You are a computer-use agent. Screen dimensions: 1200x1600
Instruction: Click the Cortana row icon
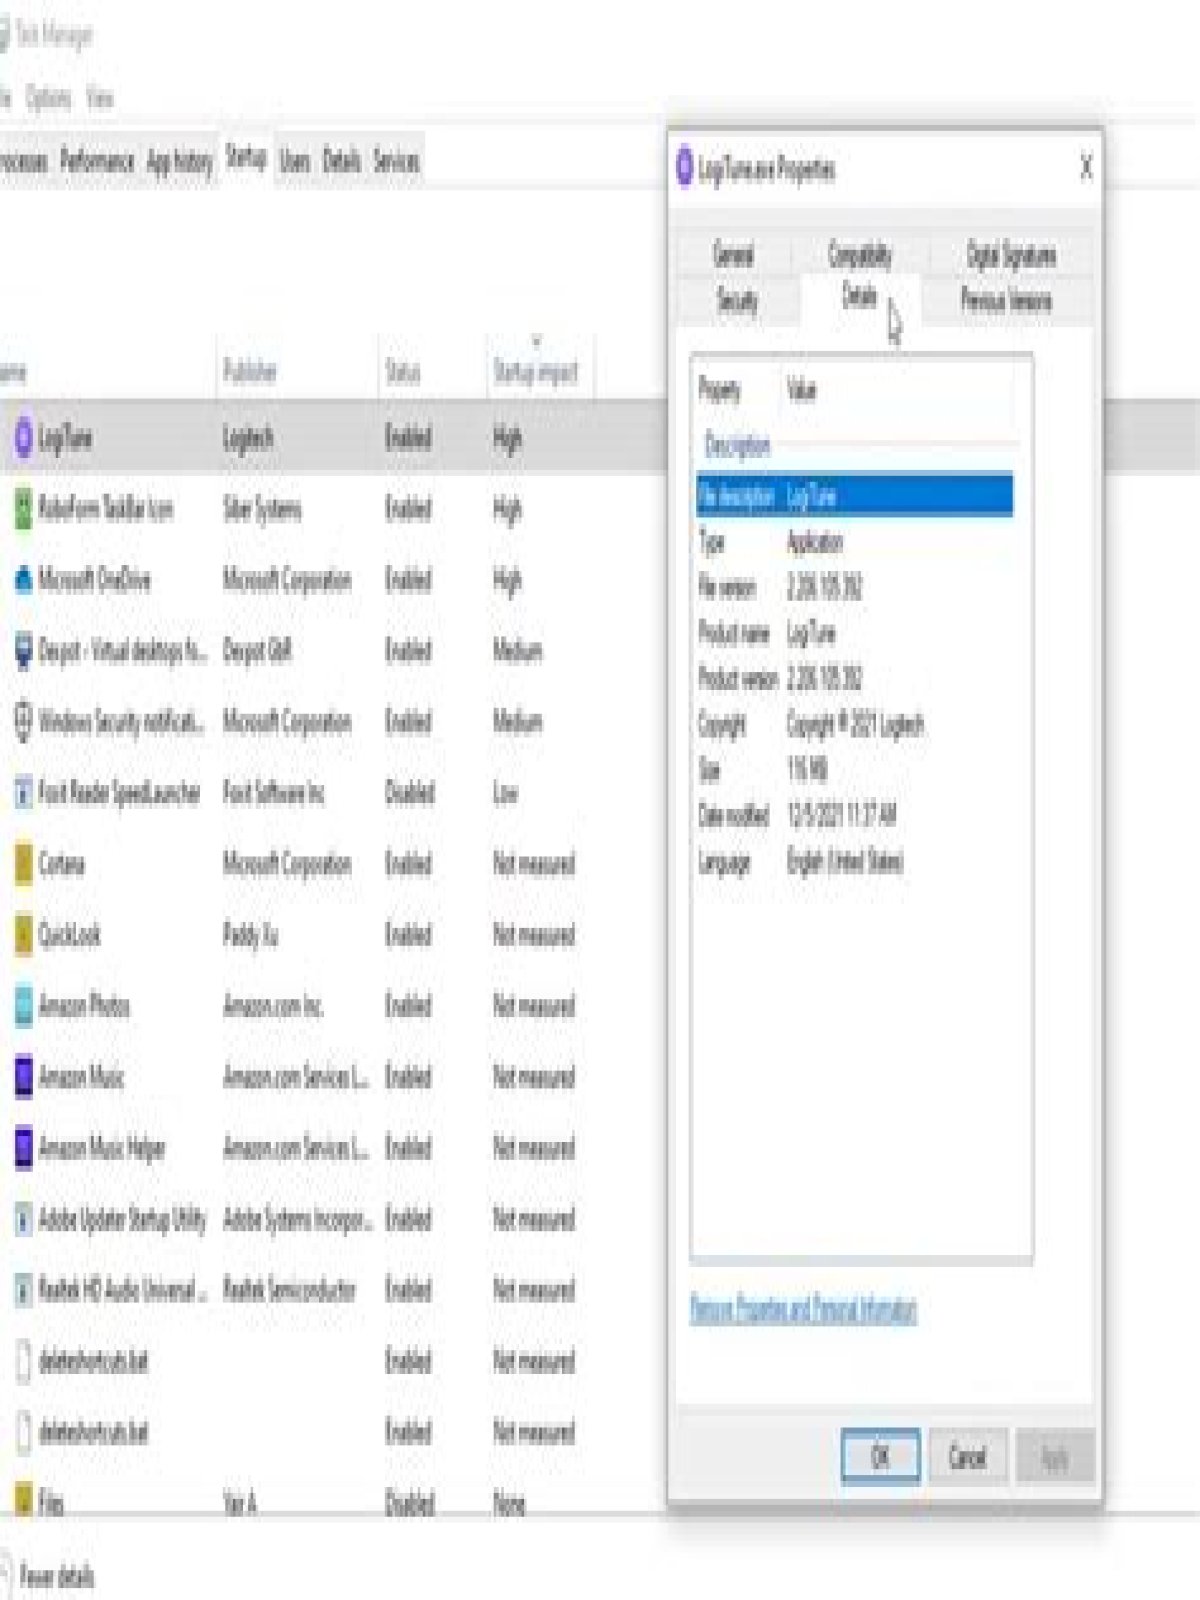23,864
